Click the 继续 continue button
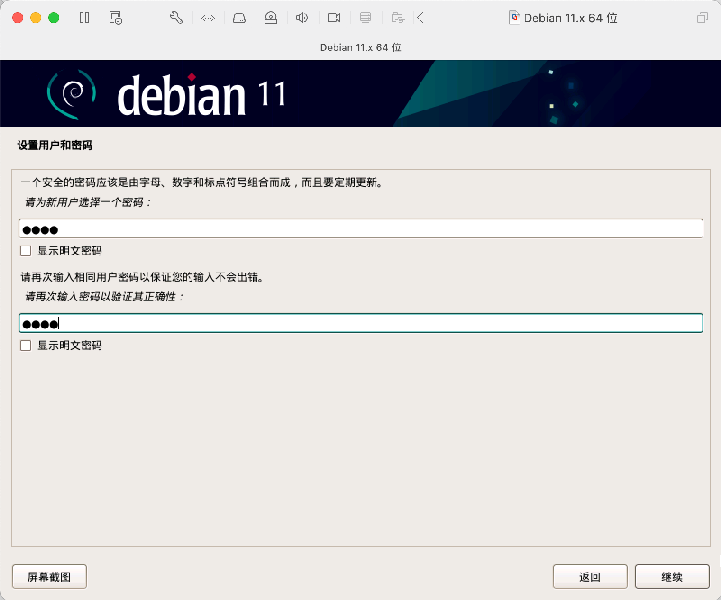This screenshot has height=600, width=721. (672, 577)
